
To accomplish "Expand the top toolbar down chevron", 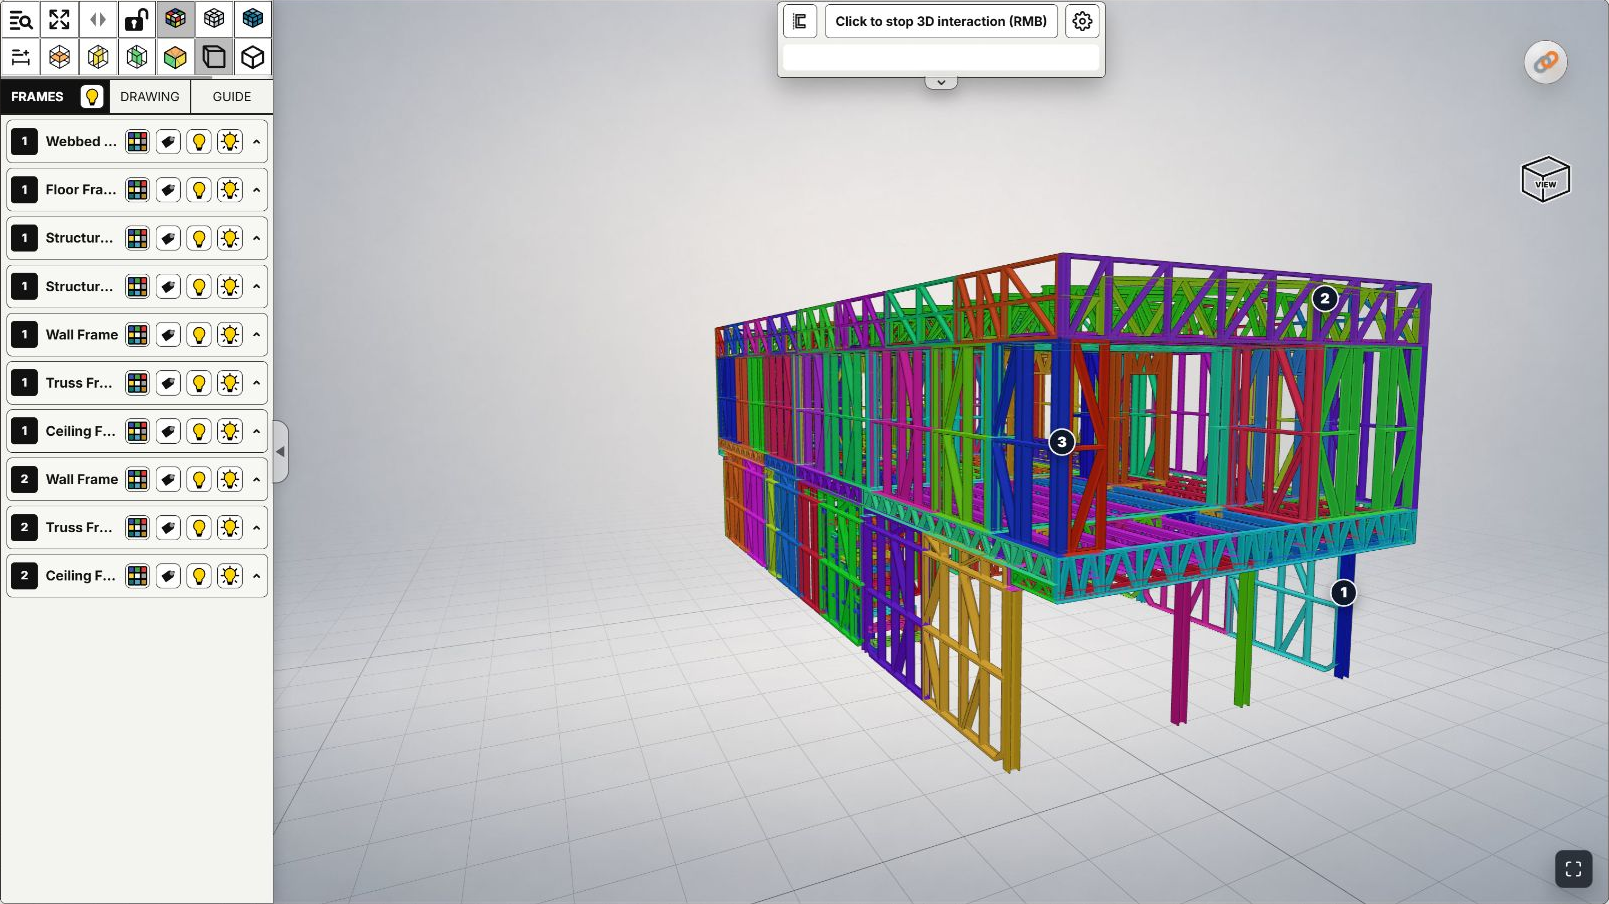I will point(941,83).
